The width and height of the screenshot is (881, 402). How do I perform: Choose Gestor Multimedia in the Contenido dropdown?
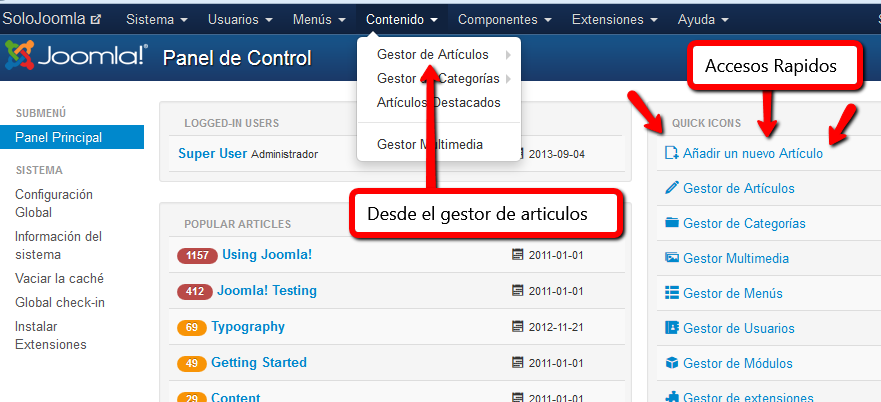click(x=430, y=144)
